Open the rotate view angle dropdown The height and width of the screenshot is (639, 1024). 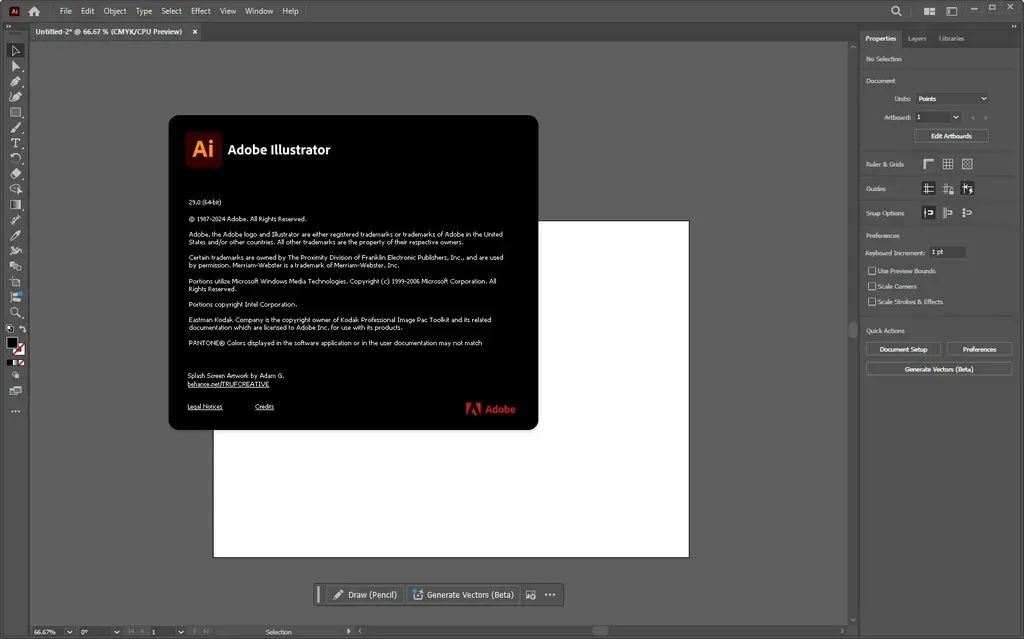[x=116, y=632]
